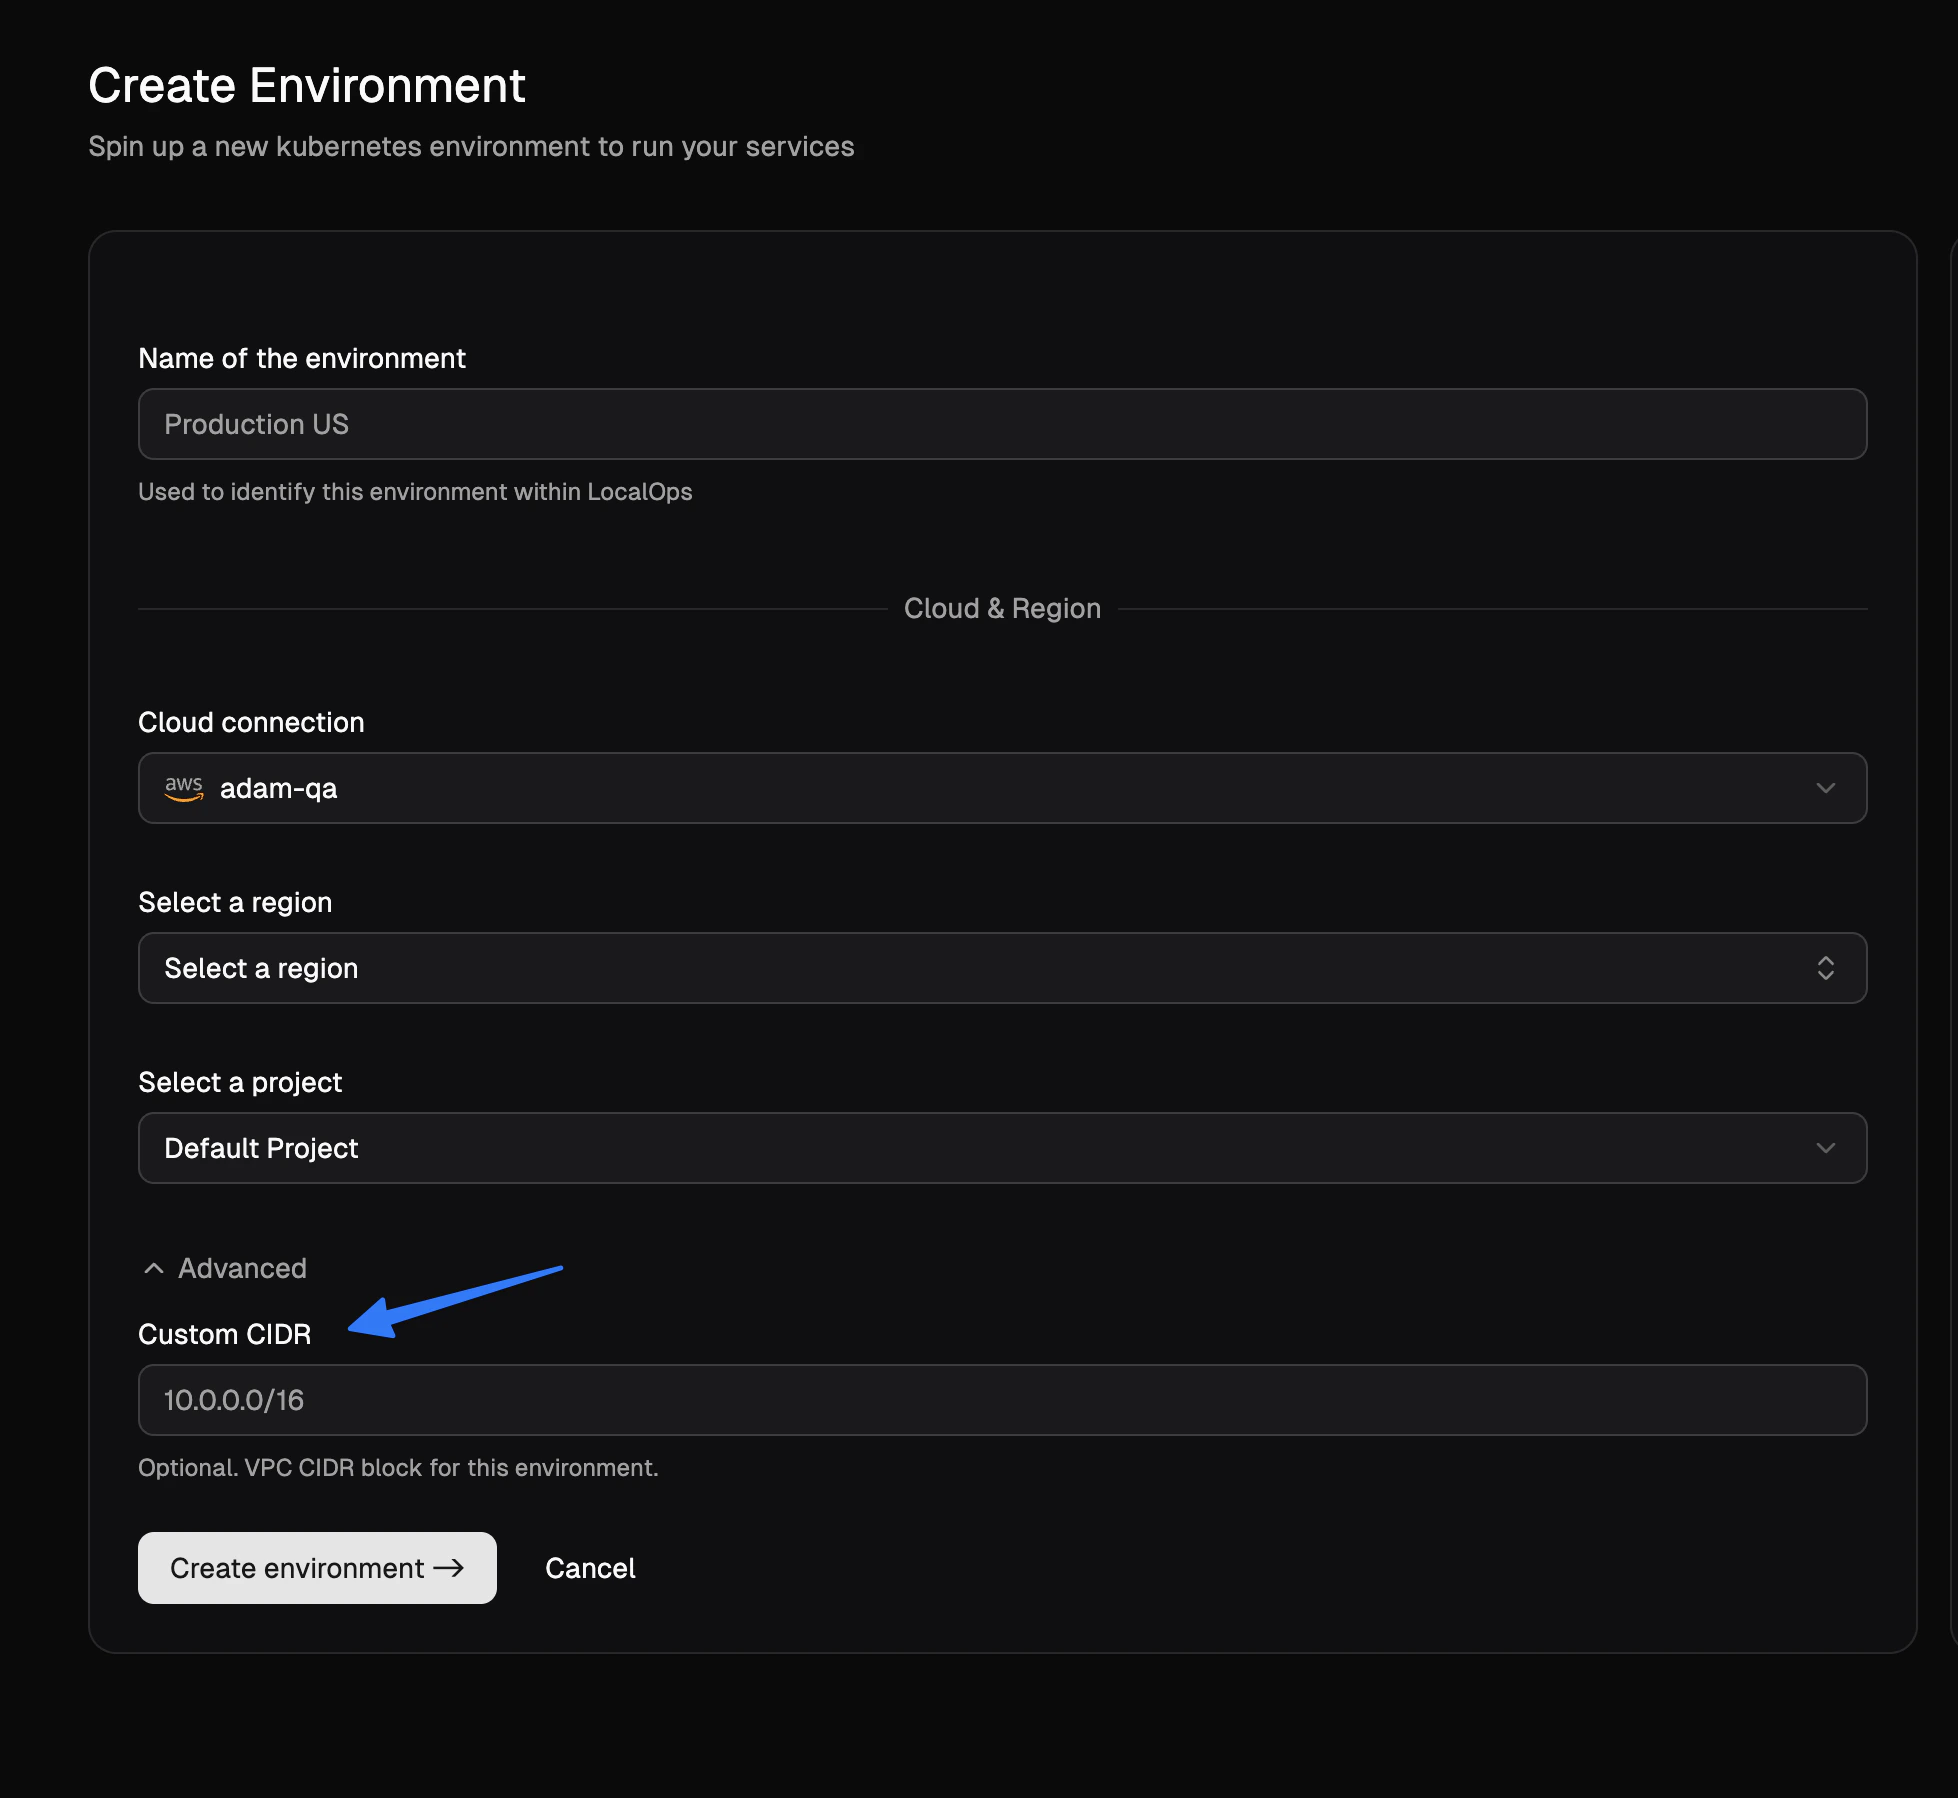Click the Cloud & Region section divider text
The image size is (1958, 1798).
click(1002, 608)
